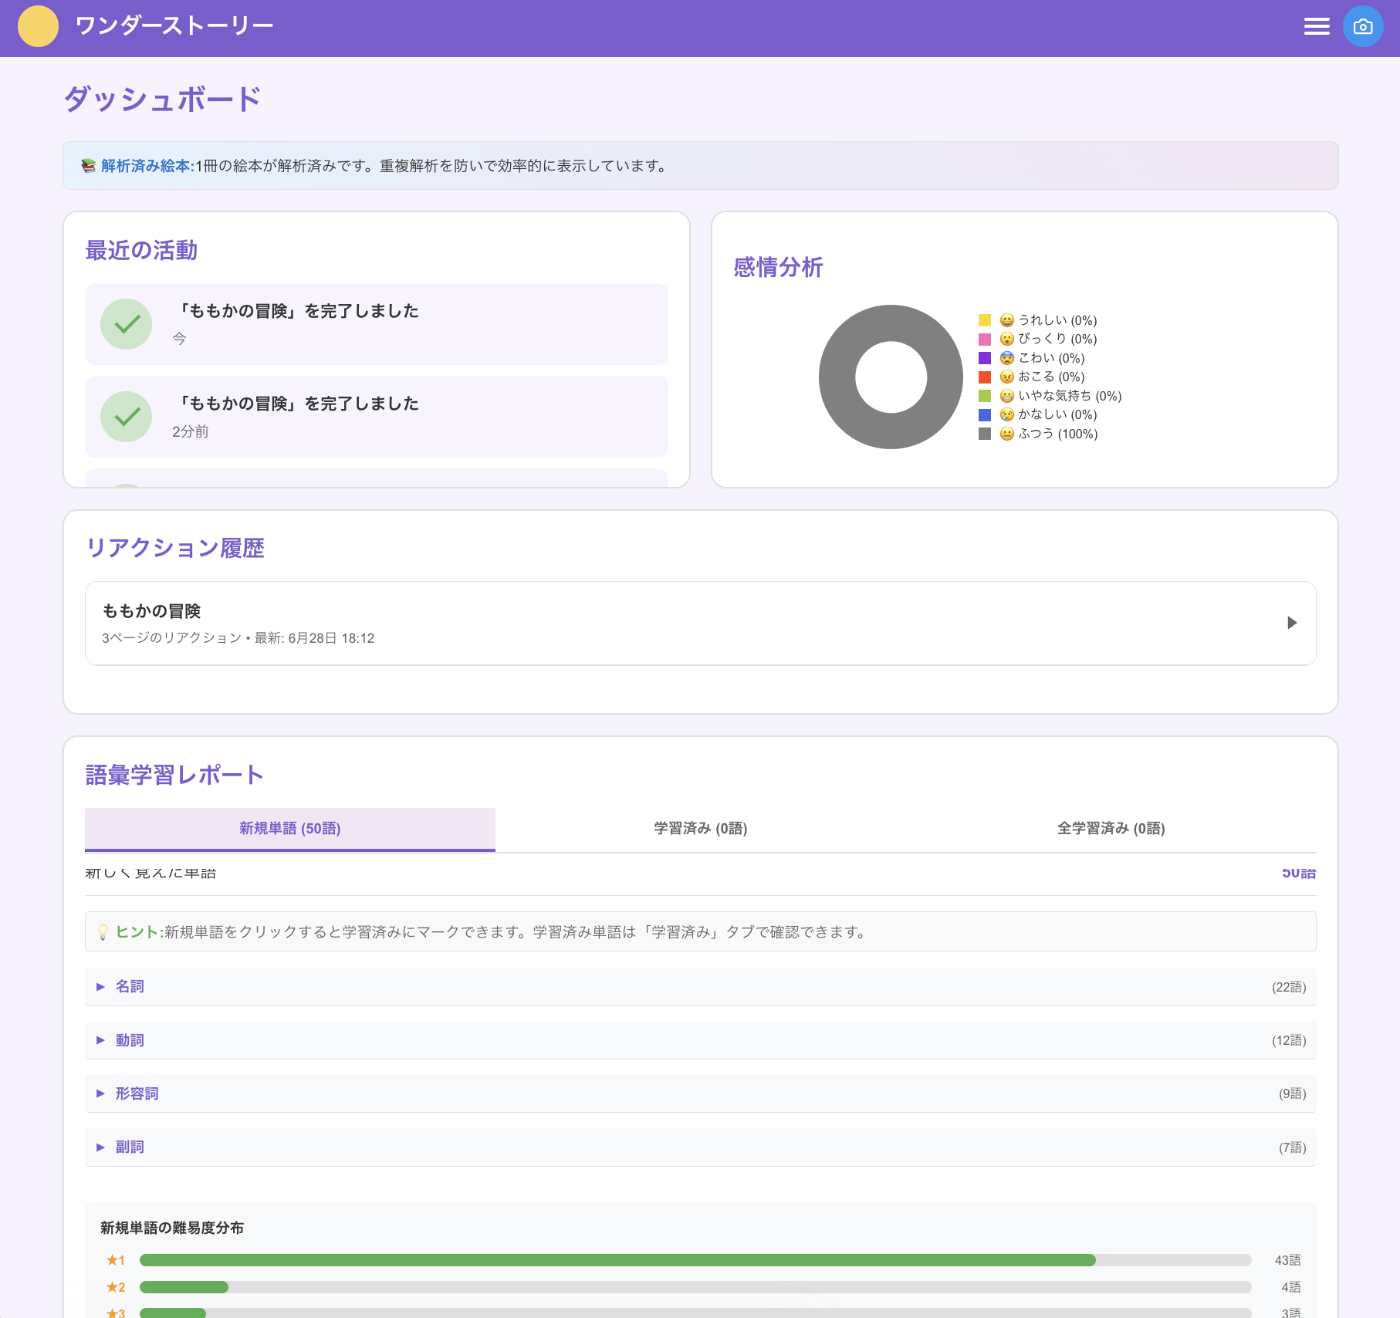Click the ふつう neutral face emoji
This screenshot has height=1318, width=1400.
tap(1007, 434)
